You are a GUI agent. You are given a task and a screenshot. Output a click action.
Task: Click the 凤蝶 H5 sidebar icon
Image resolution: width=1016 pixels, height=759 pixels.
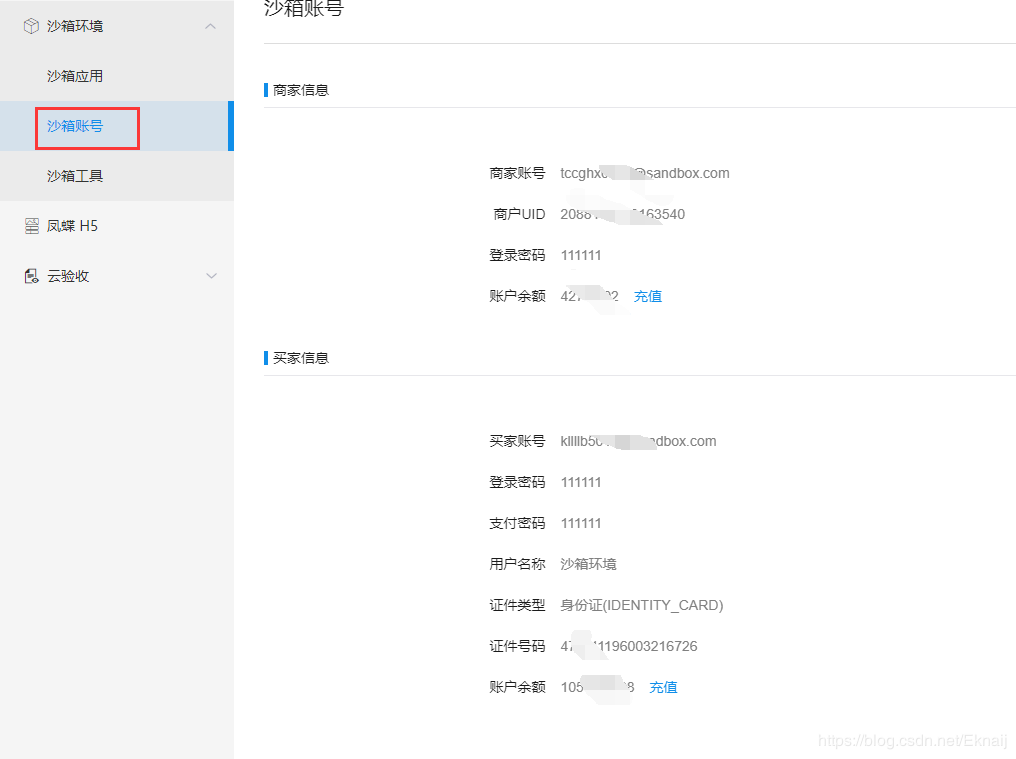tap(30, 225)
